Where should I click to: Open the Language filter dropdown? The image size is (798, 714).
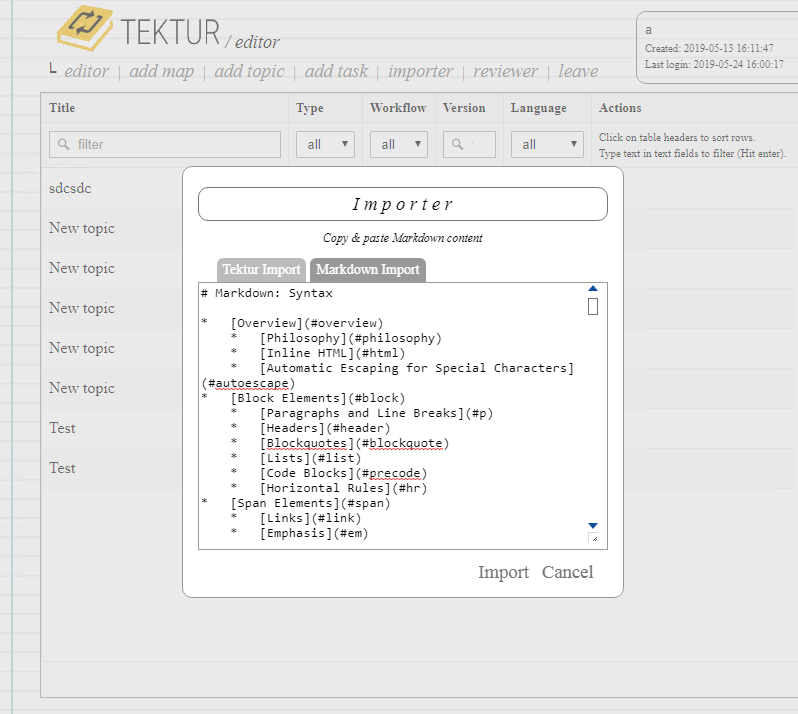[547, 144]
